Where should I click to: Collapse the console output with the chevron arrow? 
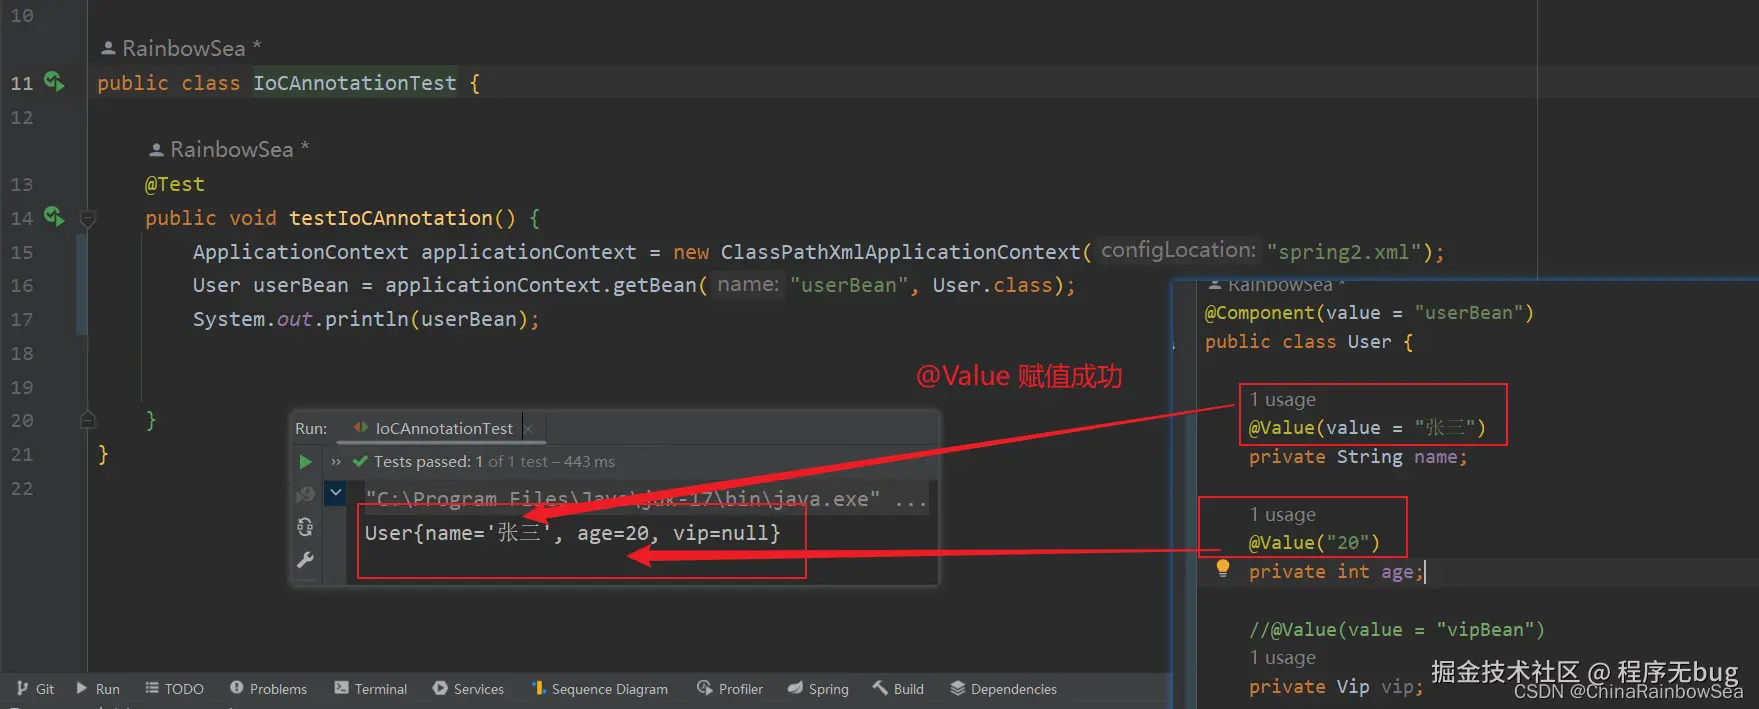336,492
